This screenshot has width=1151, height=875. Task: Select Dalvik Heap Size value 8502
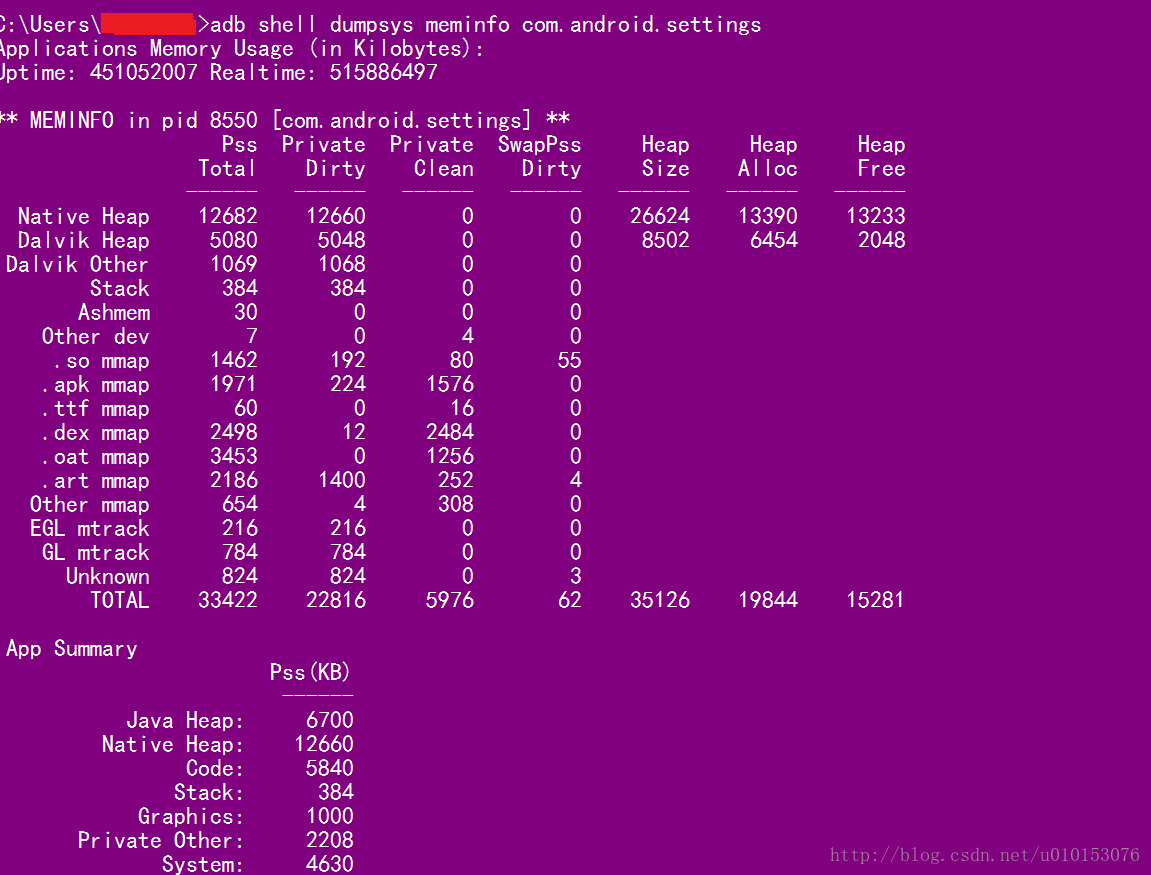pos(666,240)
